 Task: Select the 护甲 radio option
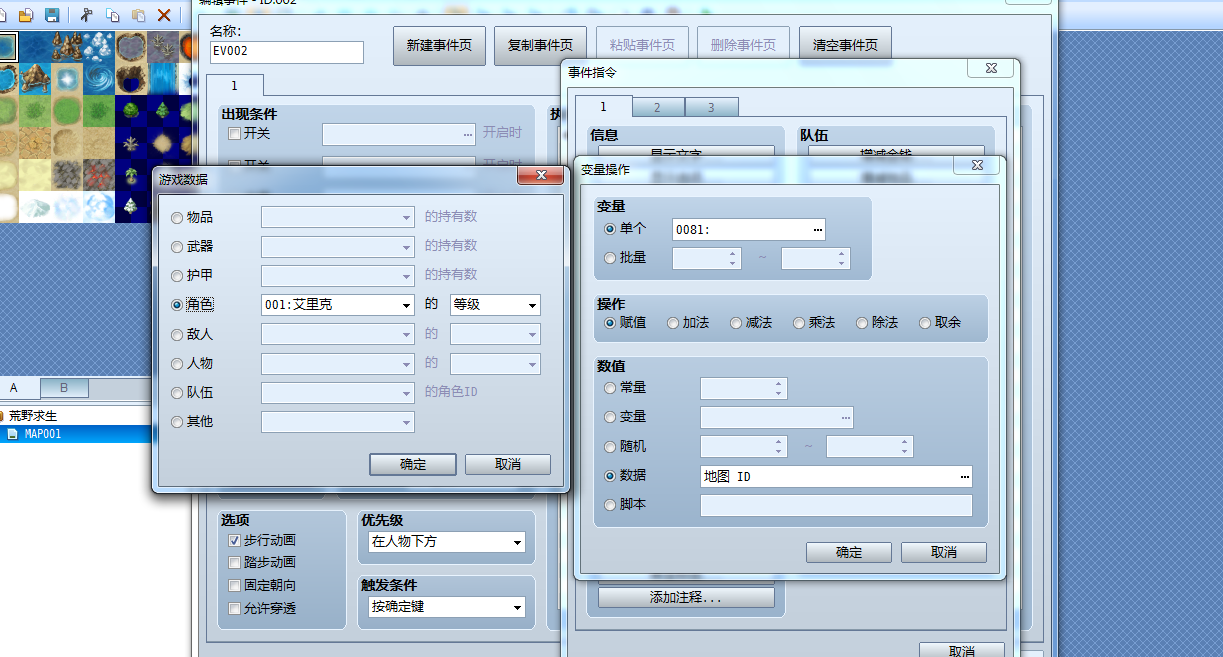177,275
